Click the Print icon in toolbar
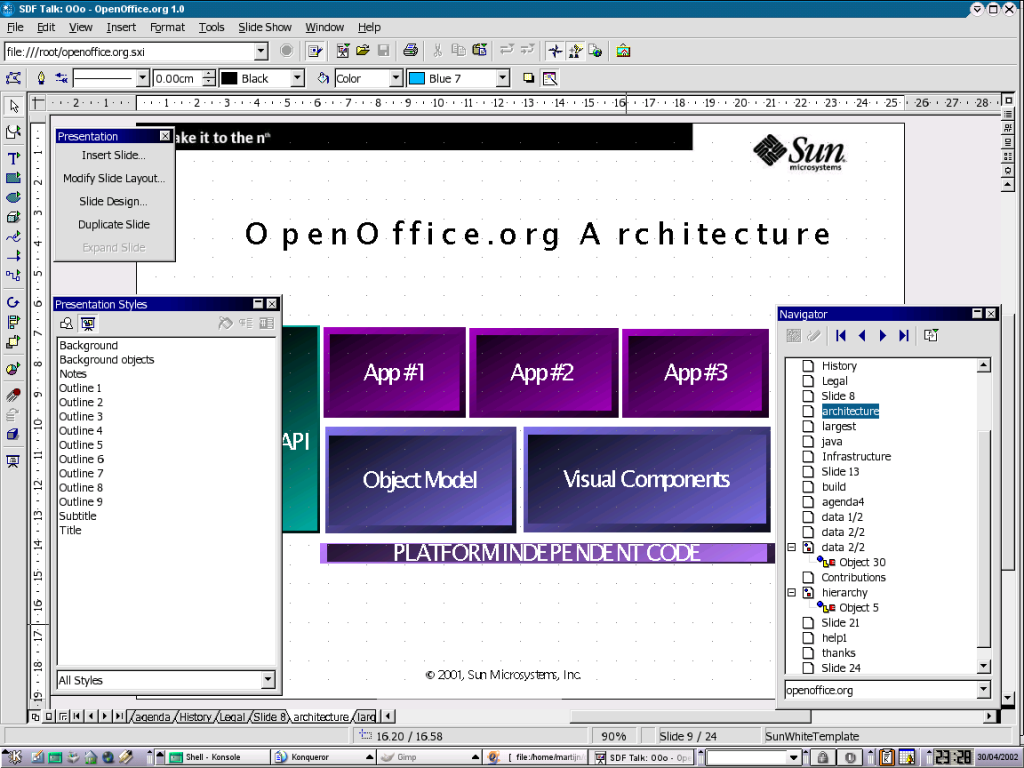The height and width of the screenshot is (768, 1024). (410, 51)
